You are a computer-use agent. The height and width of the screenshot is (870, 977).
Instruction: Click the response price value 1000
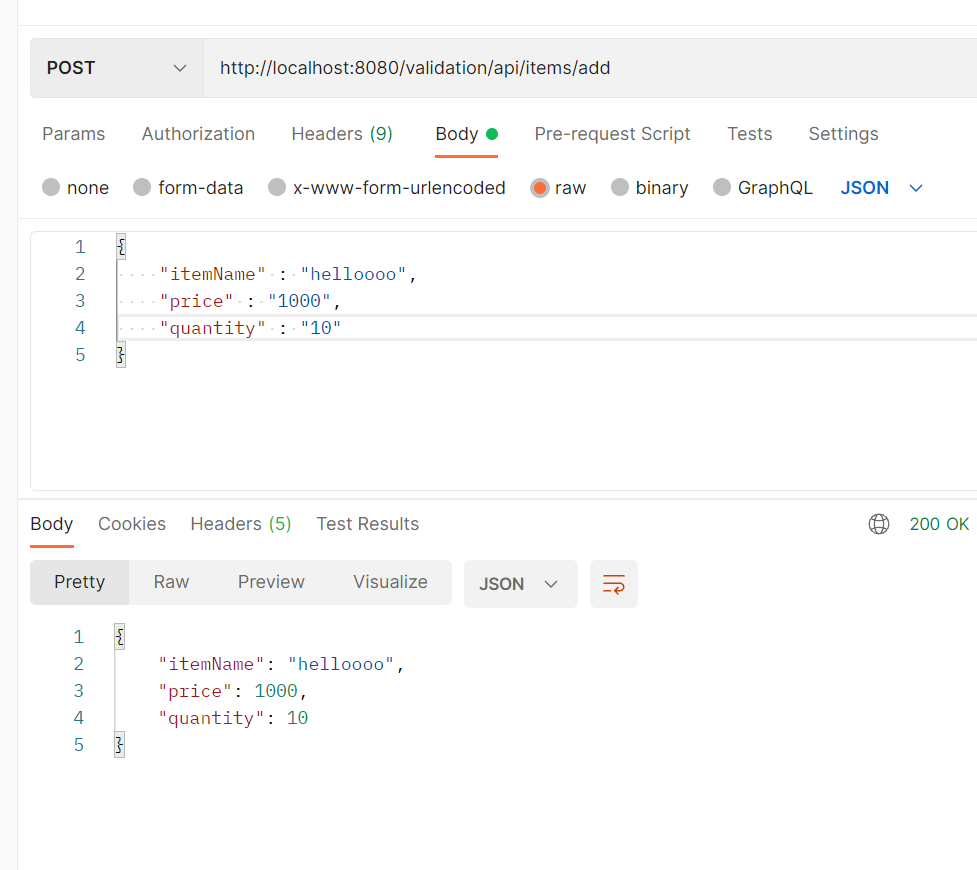point(276,691)
